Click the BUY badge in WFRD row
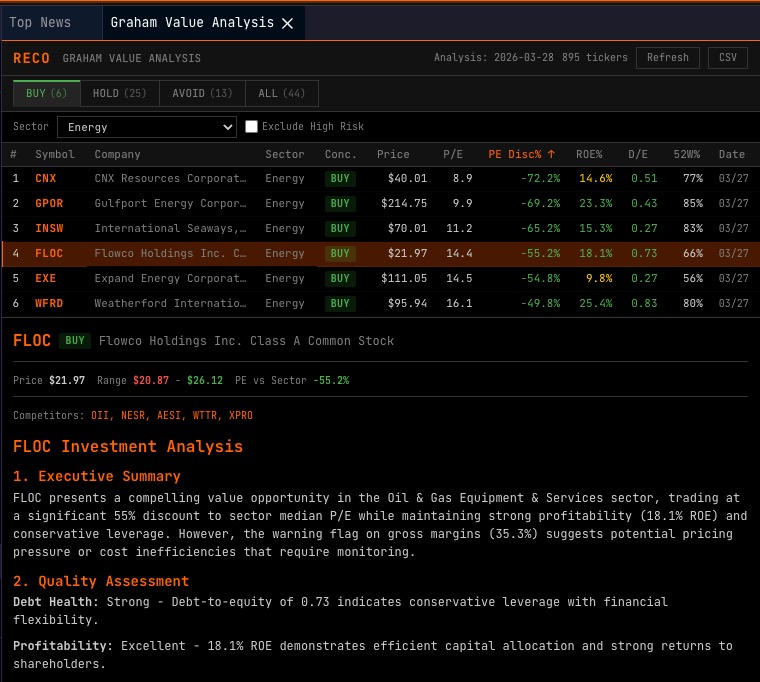This screenshot has height=682, width=760. 340,303
